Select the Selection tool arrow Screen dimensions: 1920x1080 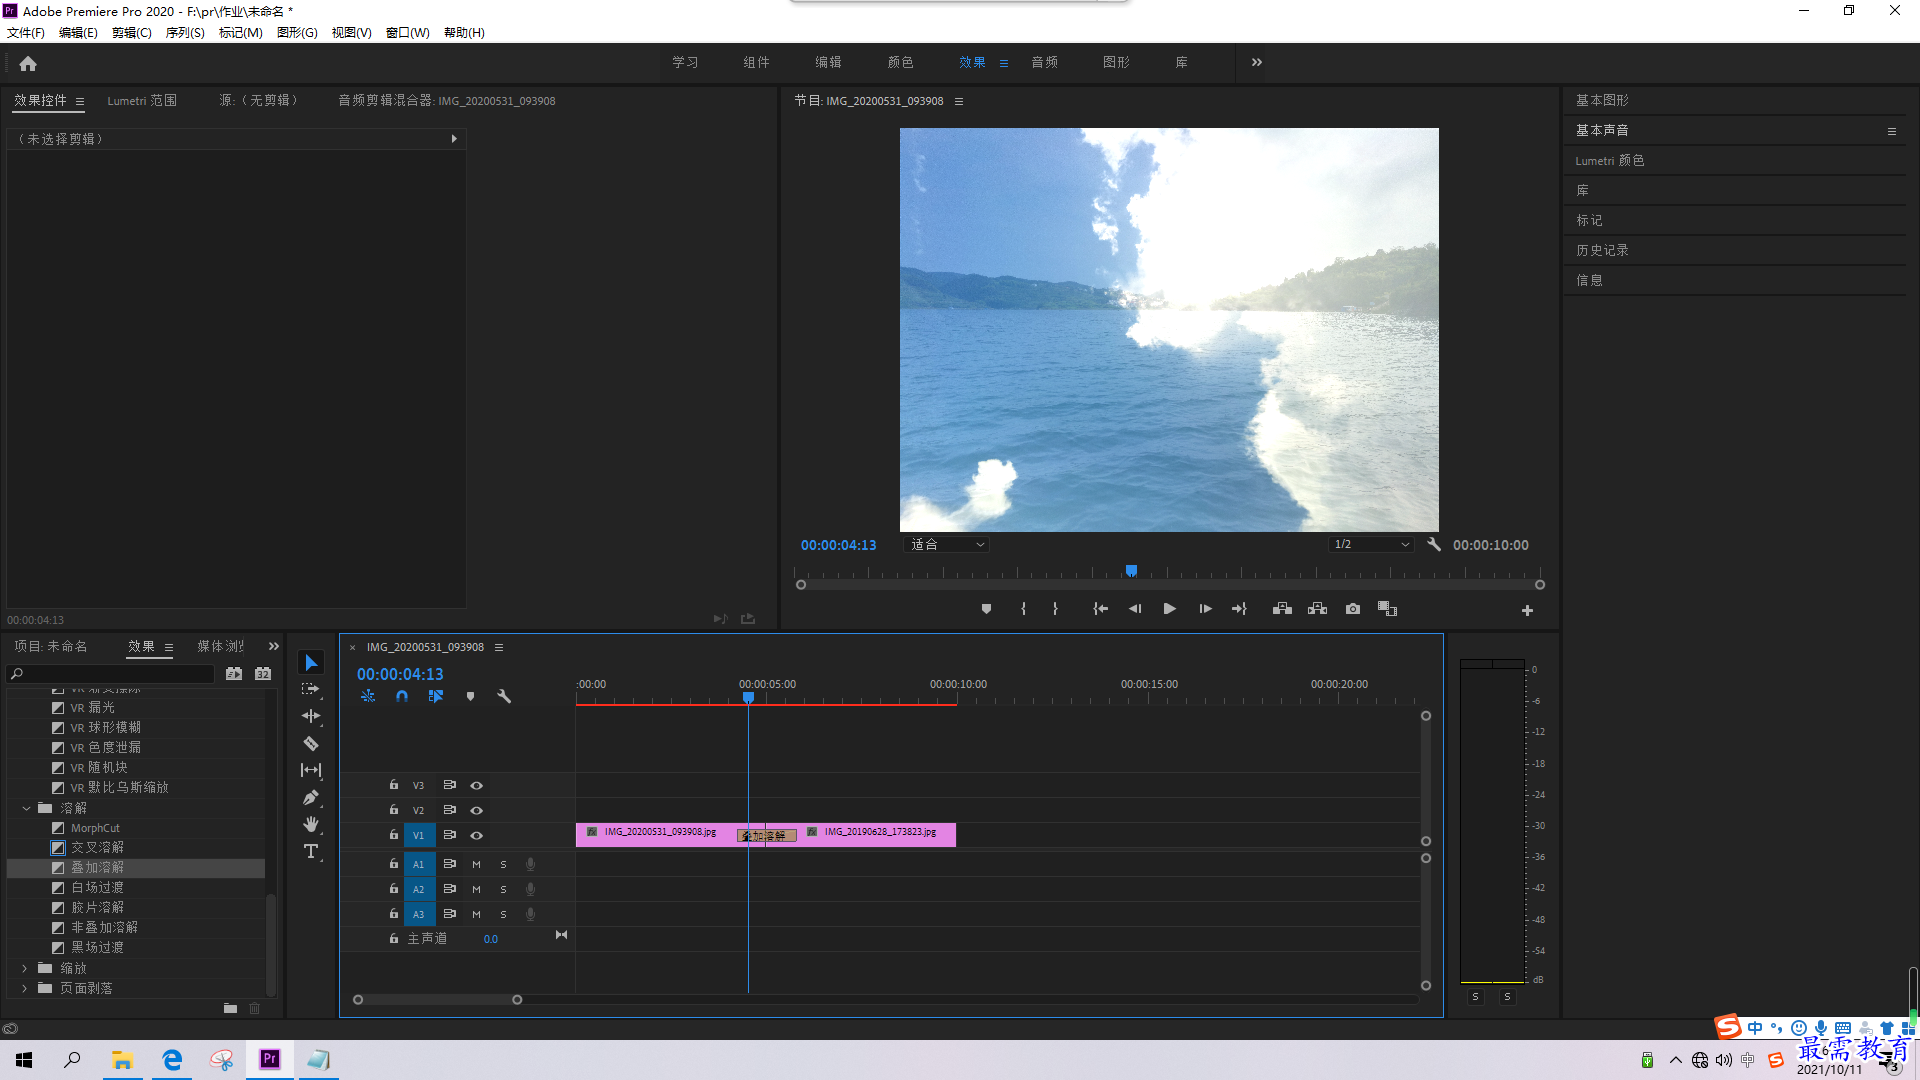click(311, 663)
